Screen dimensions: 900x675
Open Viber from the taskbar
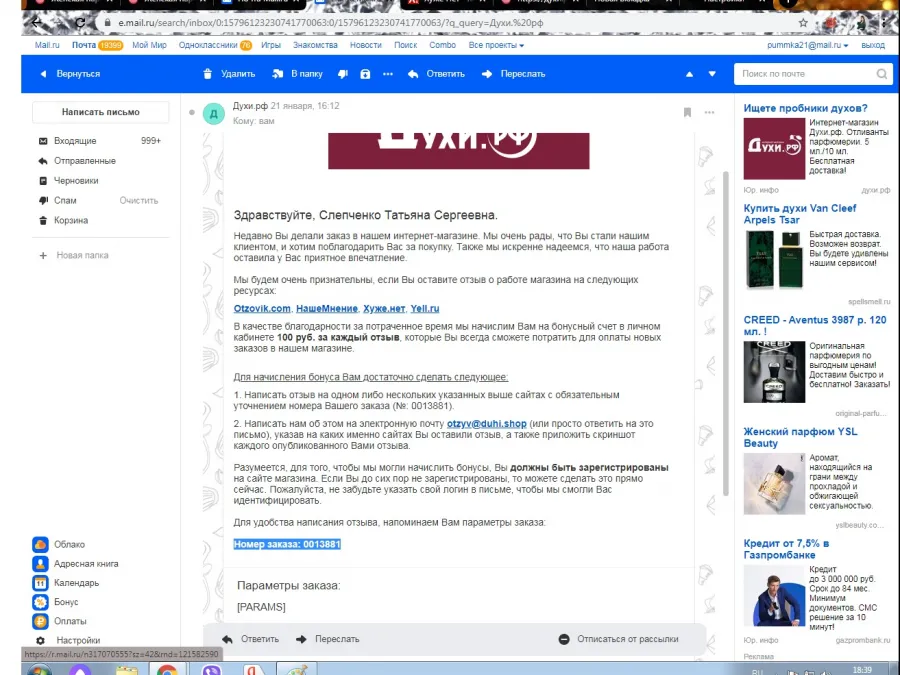(x=212, y=670)
